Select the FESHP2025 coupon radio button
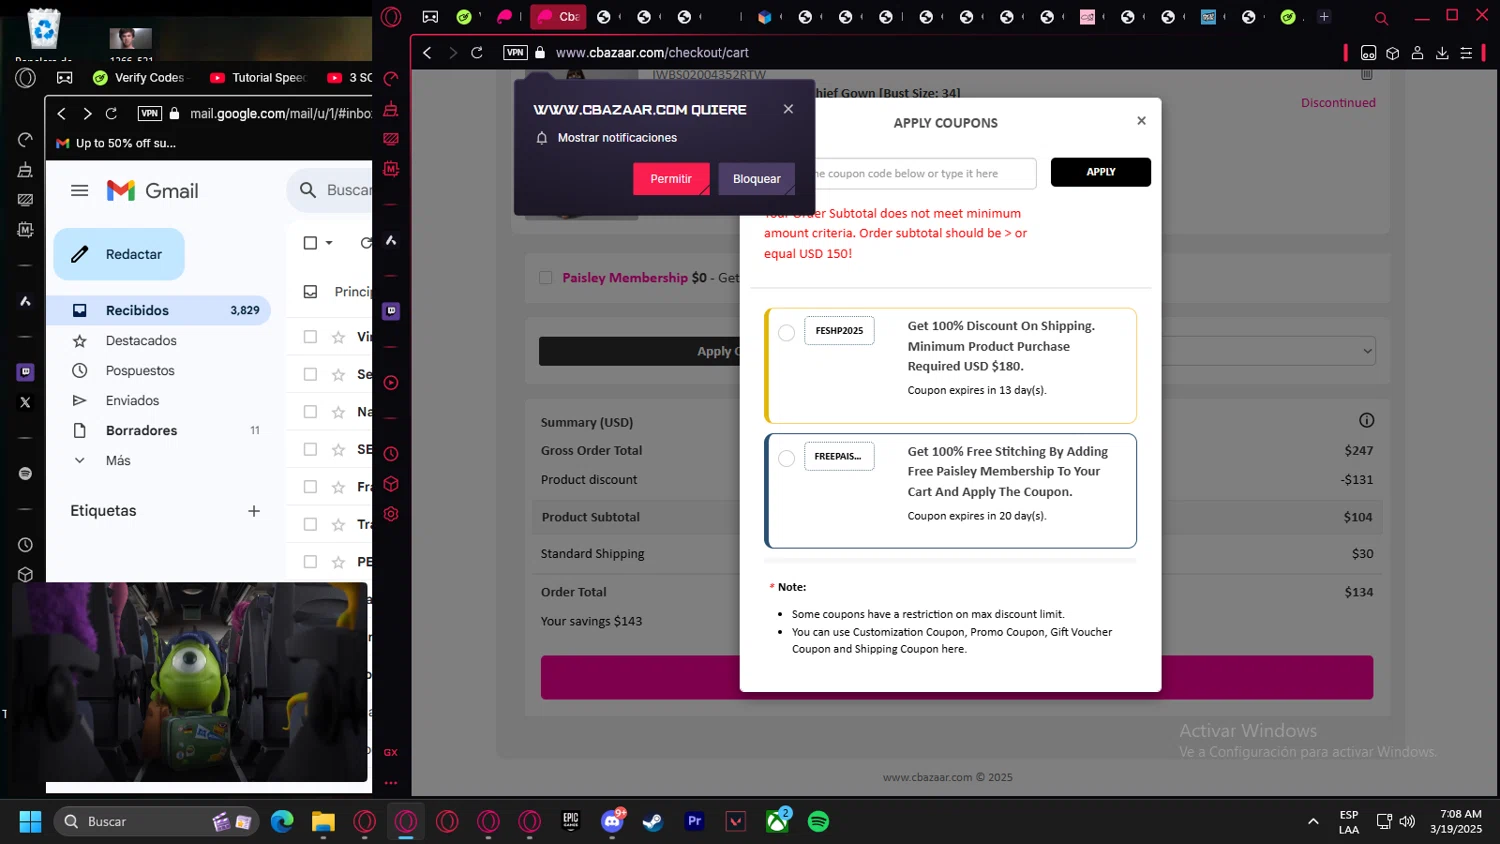 pos(787,333)
